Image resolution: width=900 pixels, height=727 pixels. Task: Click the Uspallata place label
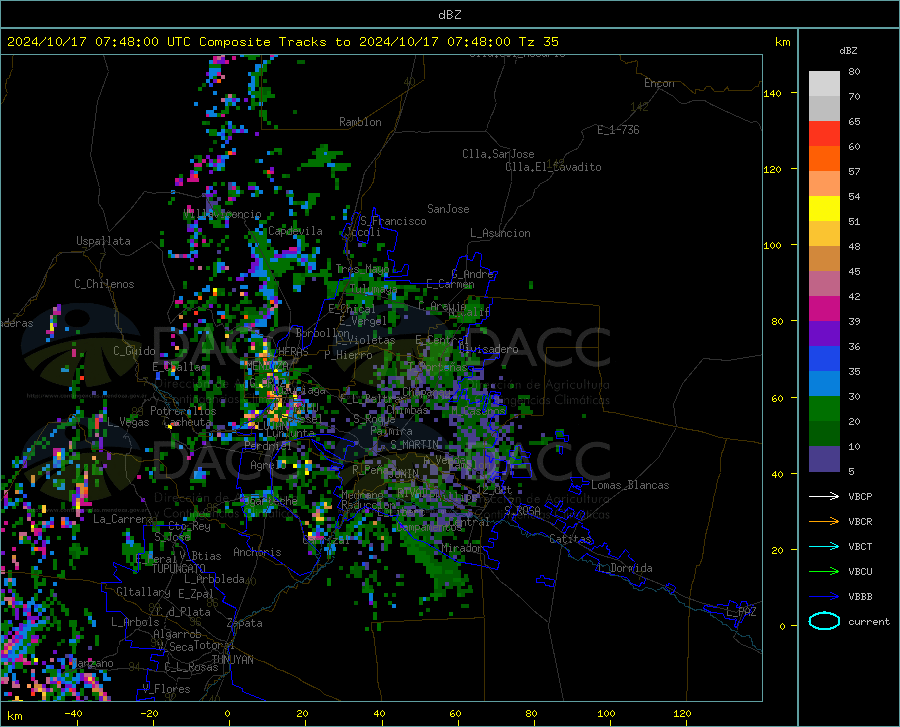103,241
